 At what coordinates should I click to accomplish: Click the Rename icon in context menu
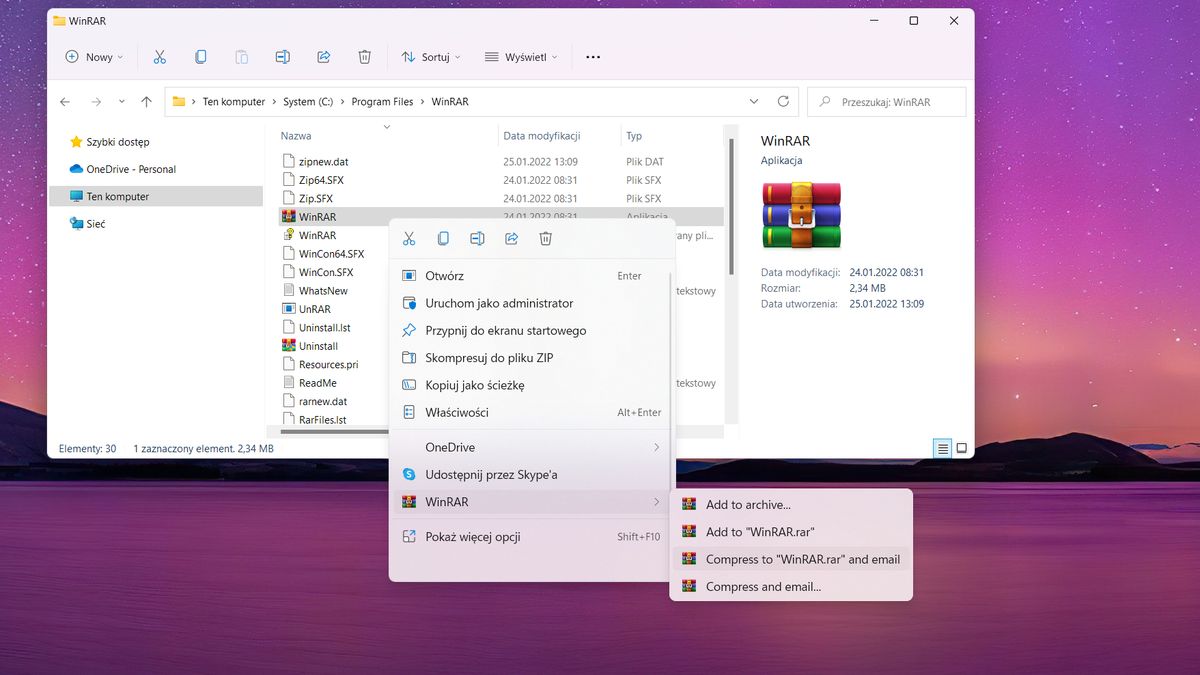[x=477, y=238]
